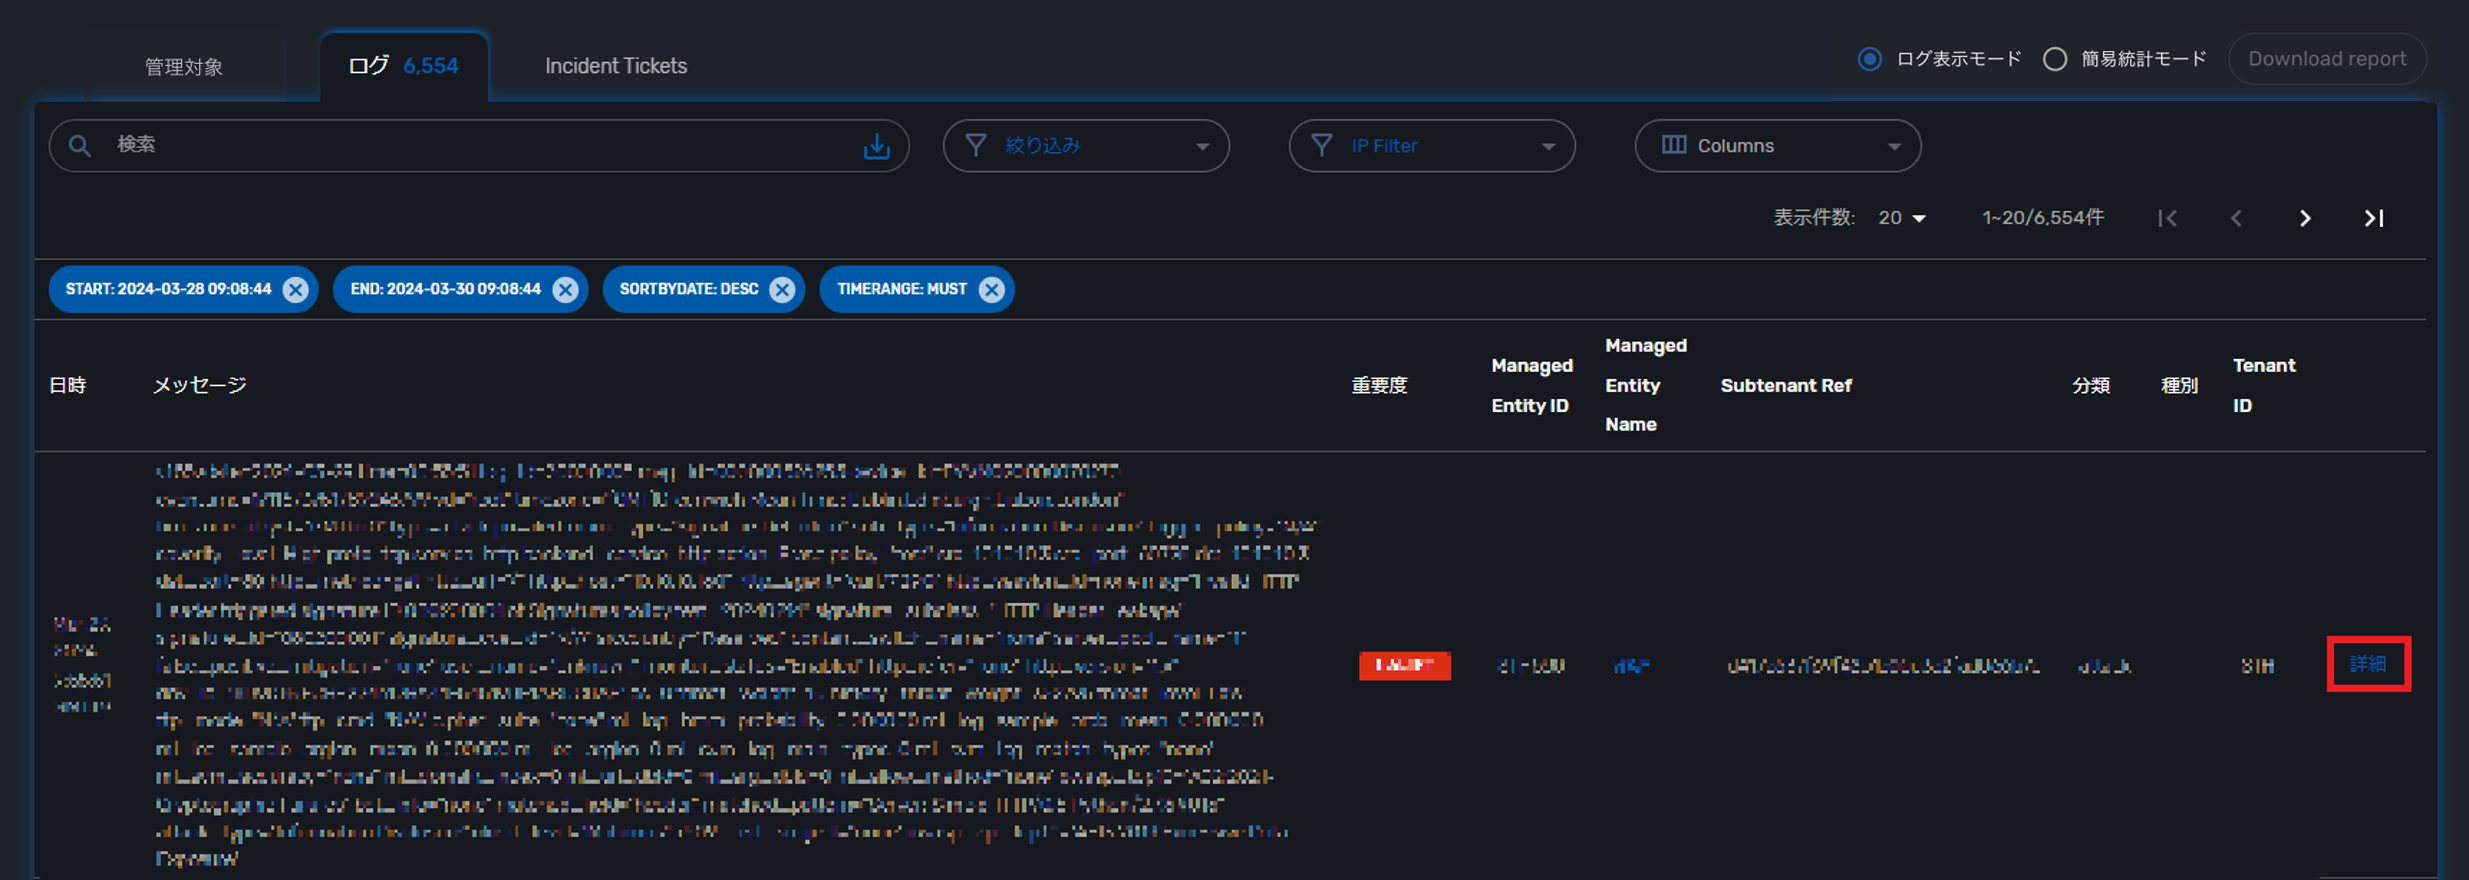
Task: Open the 絞り込み filter dropdown
Action: (x=1085, y=146)
